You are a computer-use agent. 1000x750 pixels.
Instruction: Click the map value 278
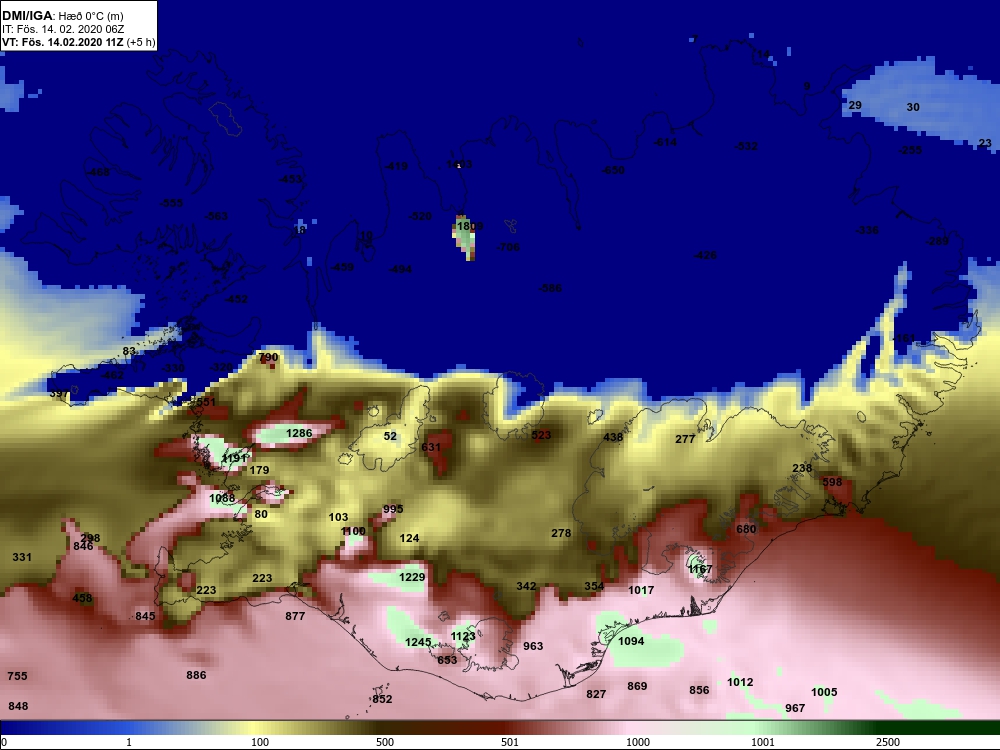coord(561,533)
